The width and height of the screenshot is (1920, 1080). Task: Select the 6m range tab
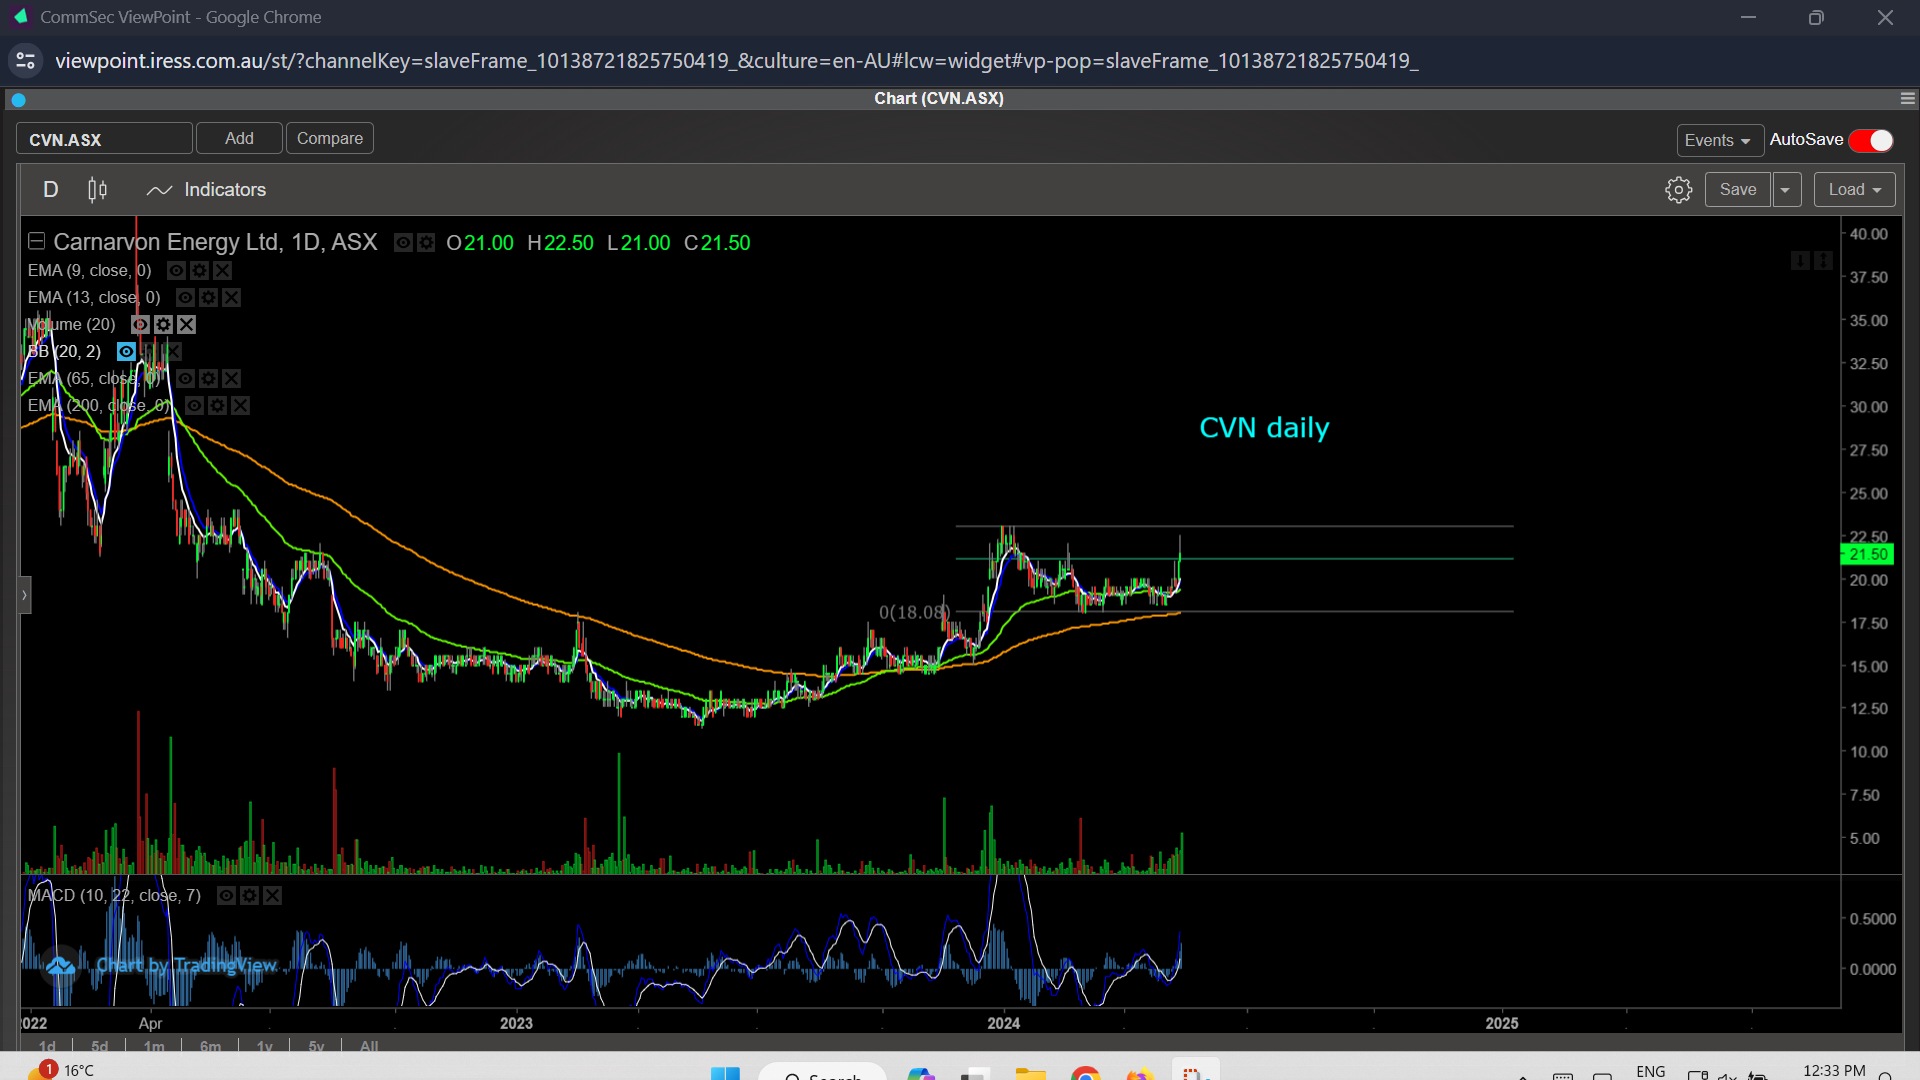(210, 1046)
